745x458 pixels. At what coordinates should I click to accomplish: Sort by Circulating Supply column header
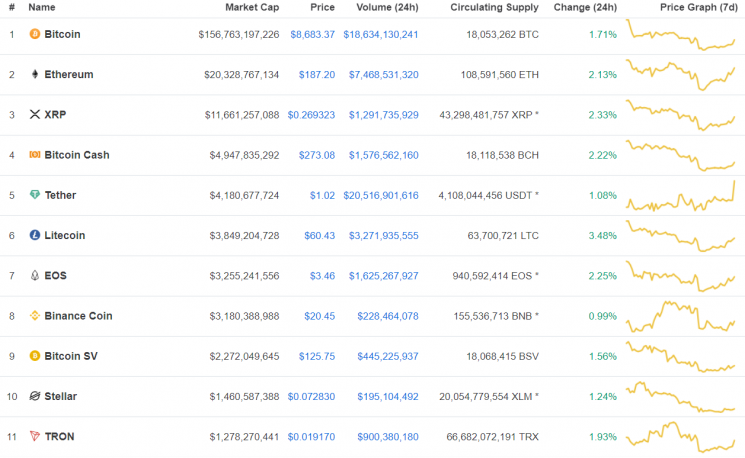(x=494, y=7)
